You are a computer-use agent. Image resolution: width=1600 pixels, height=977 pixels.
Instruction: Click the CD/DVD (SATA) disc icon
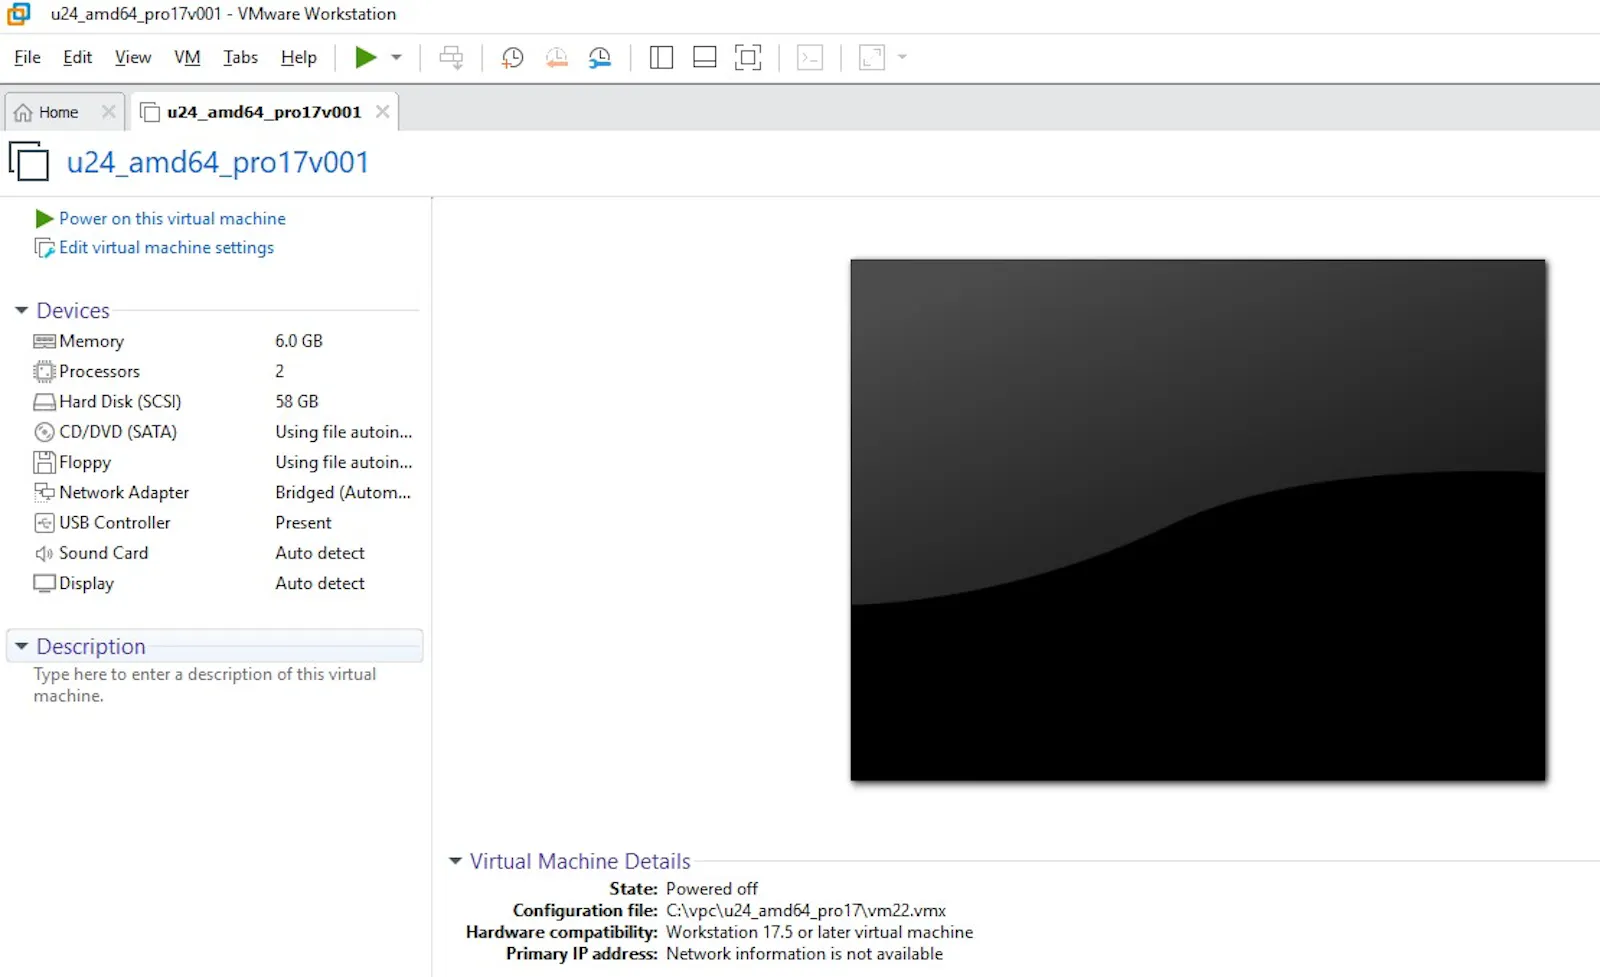[44, 432]
